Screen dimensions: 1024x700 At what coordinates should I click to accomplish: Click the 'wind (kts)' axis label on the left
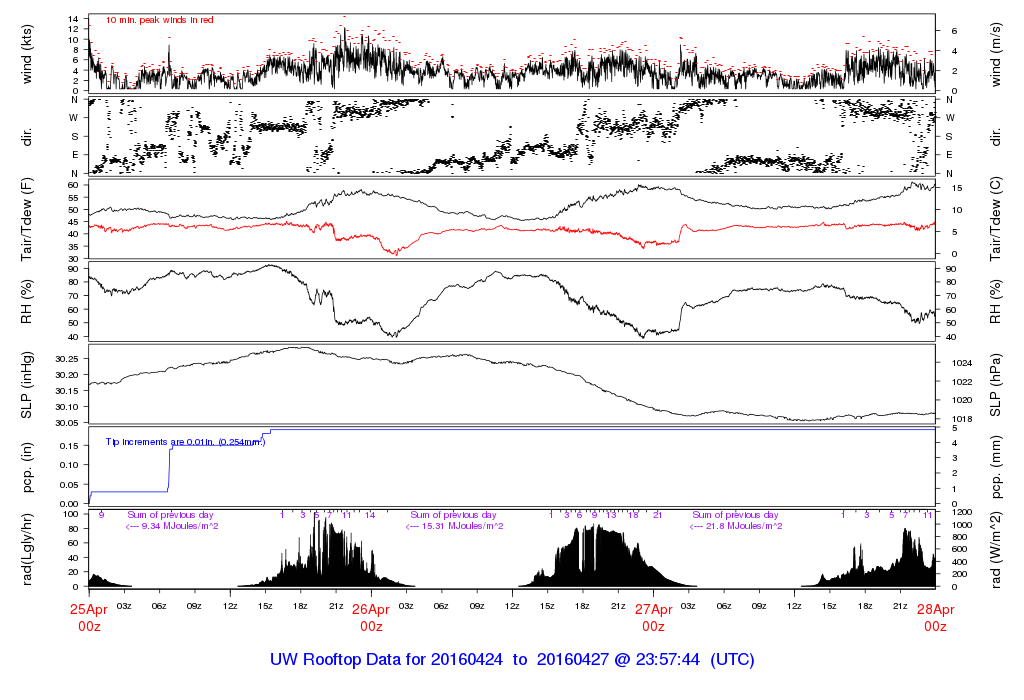coord(27,54)
